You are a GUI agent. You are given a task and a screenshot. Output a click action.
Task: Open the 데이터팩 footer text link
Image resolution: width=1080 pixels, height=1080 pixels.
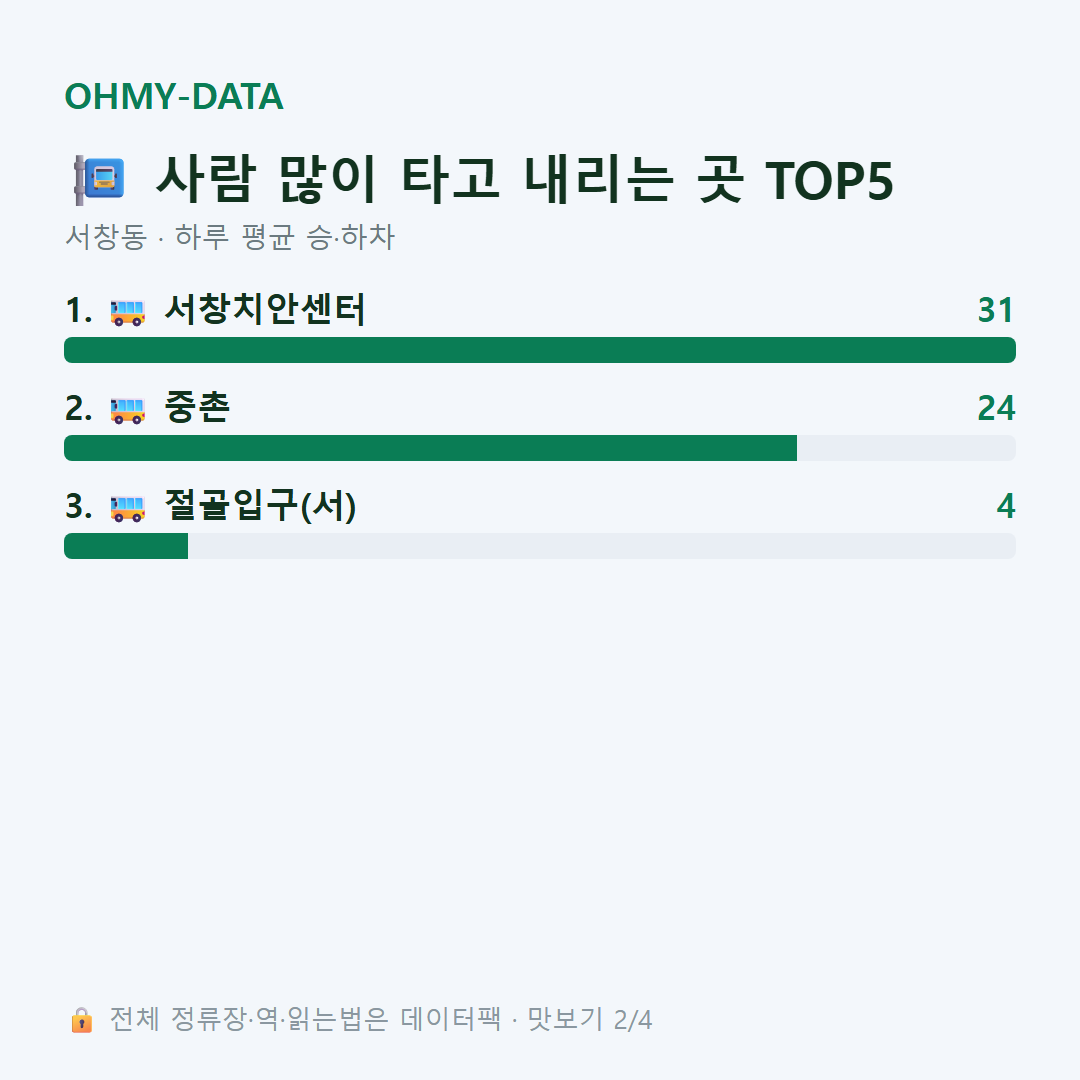(451, 1019)
